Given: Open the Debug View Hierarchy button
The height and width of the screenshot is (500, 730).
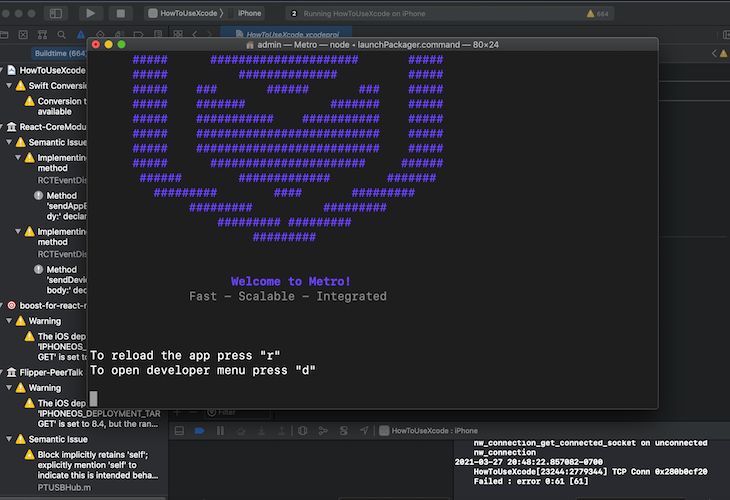Looking at the screenshot, I should coord(303,431).
